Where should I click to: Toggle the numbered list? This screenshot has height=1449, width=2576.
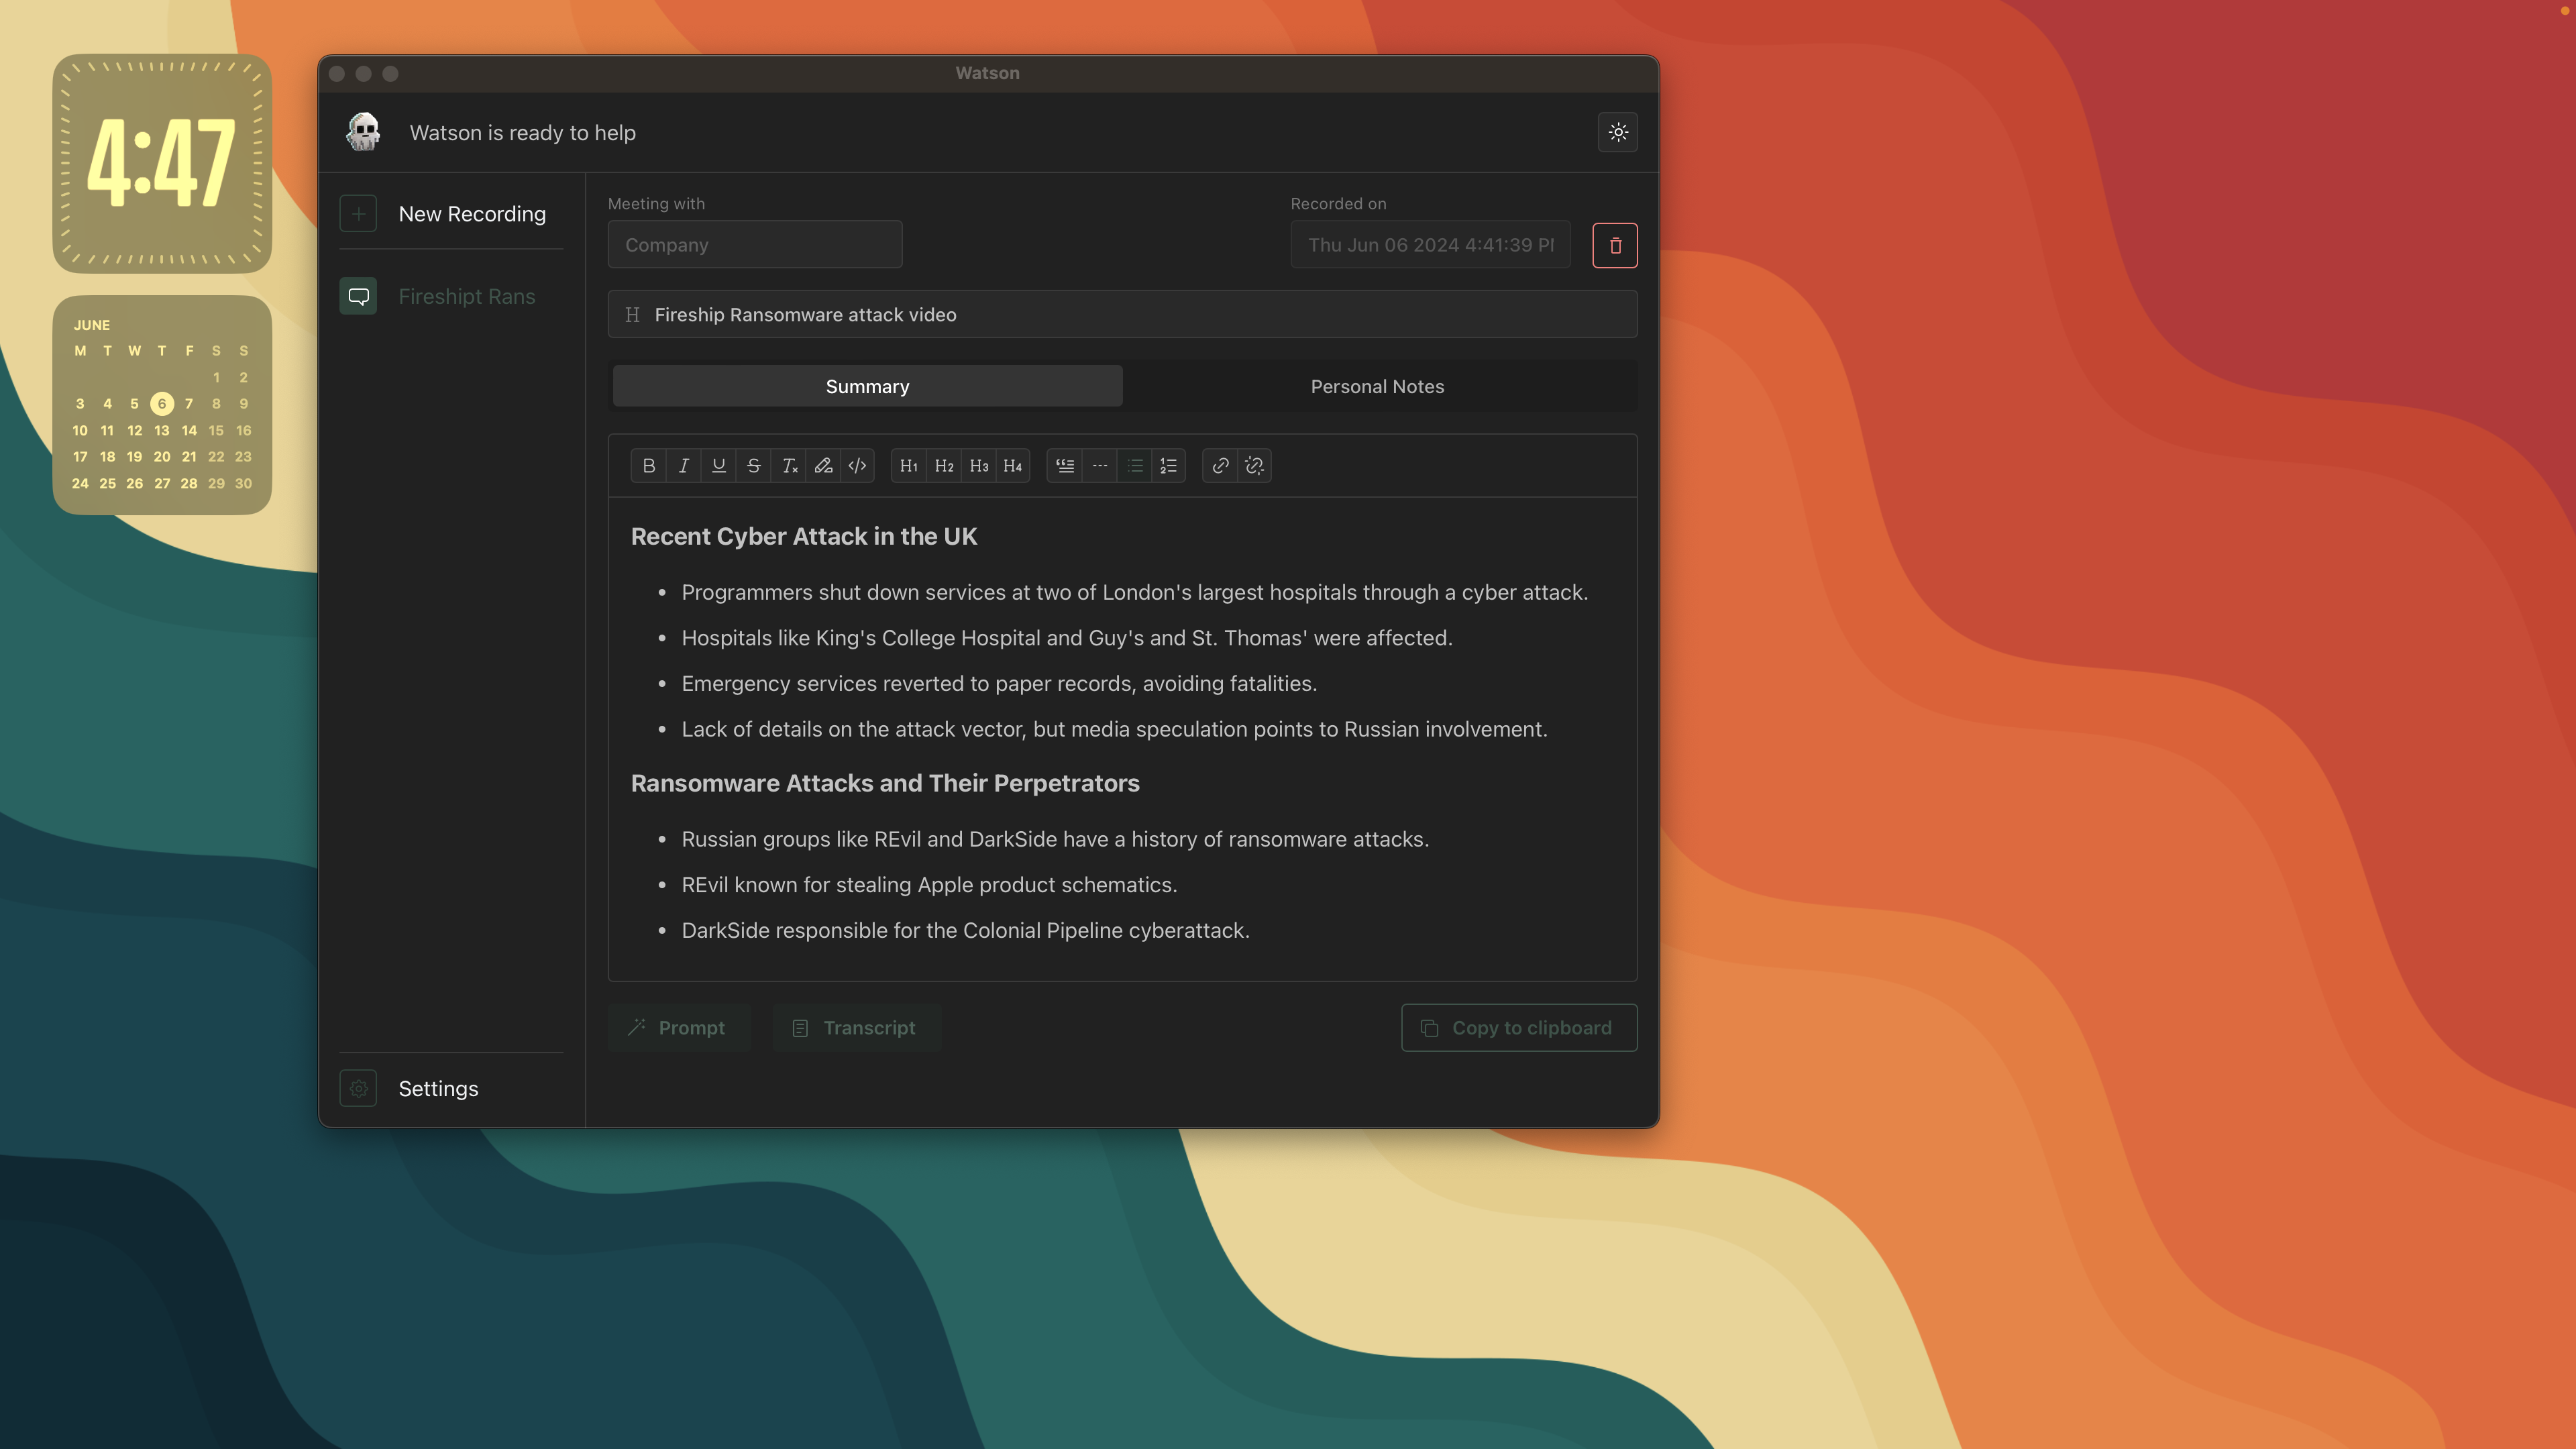coord(1168,466)
